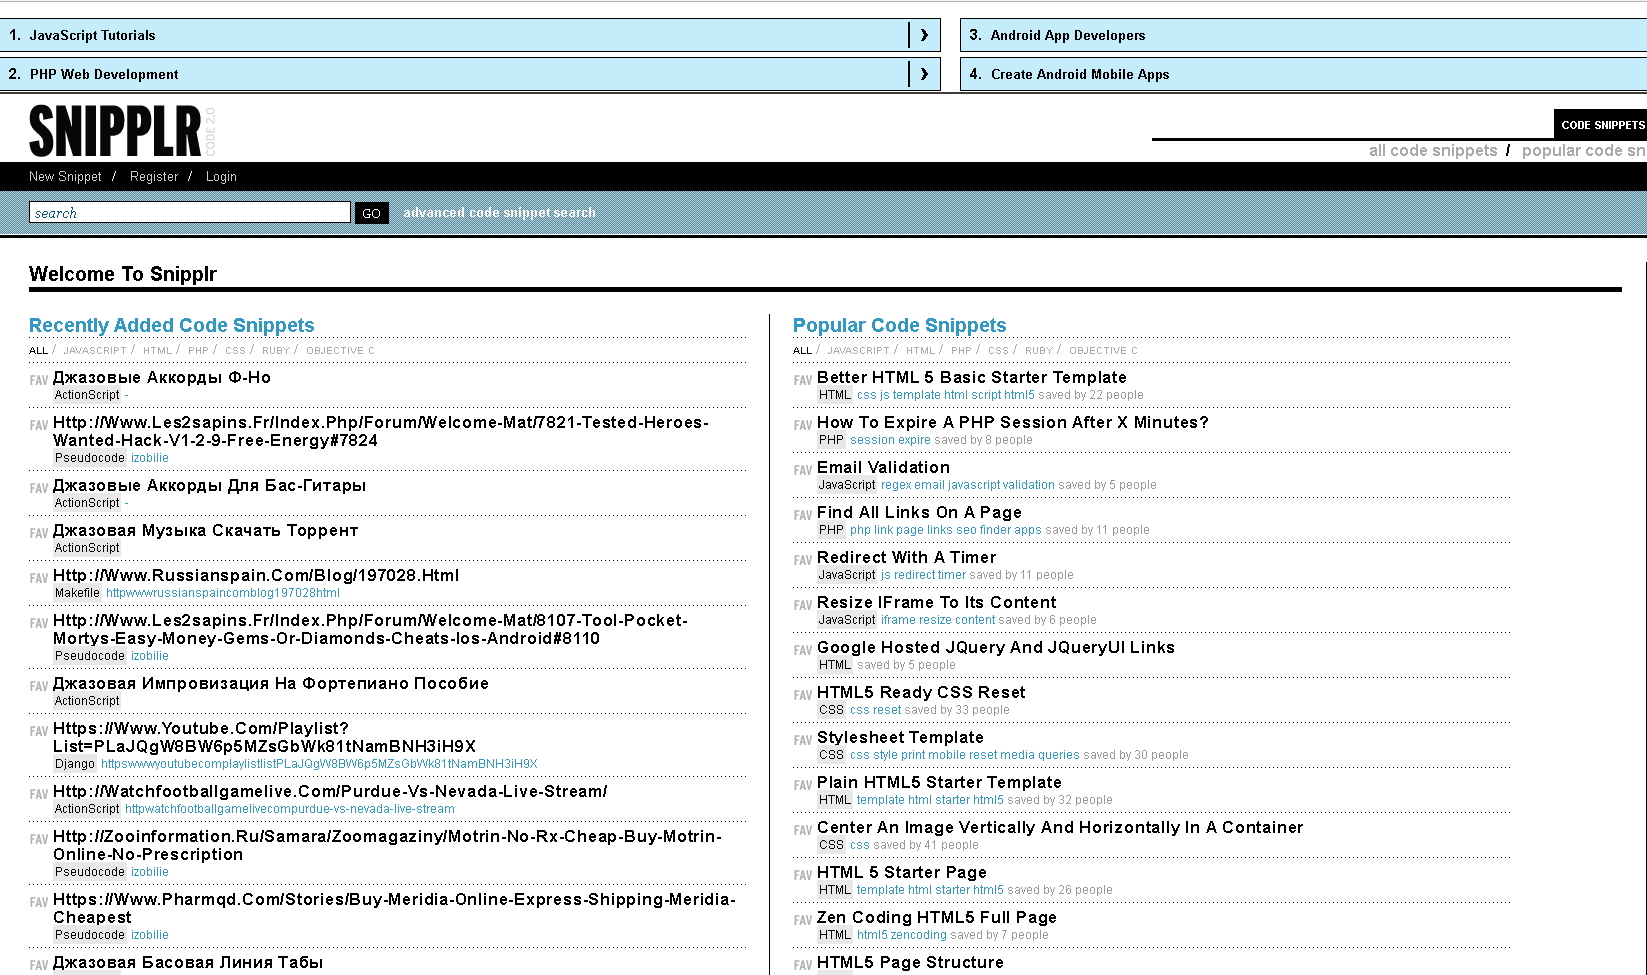Favorite the 'Better HTML 5 Basic Starter Template' snippet
The width and height of the screenshot is (1647, 975).
[x=802, y=380]
